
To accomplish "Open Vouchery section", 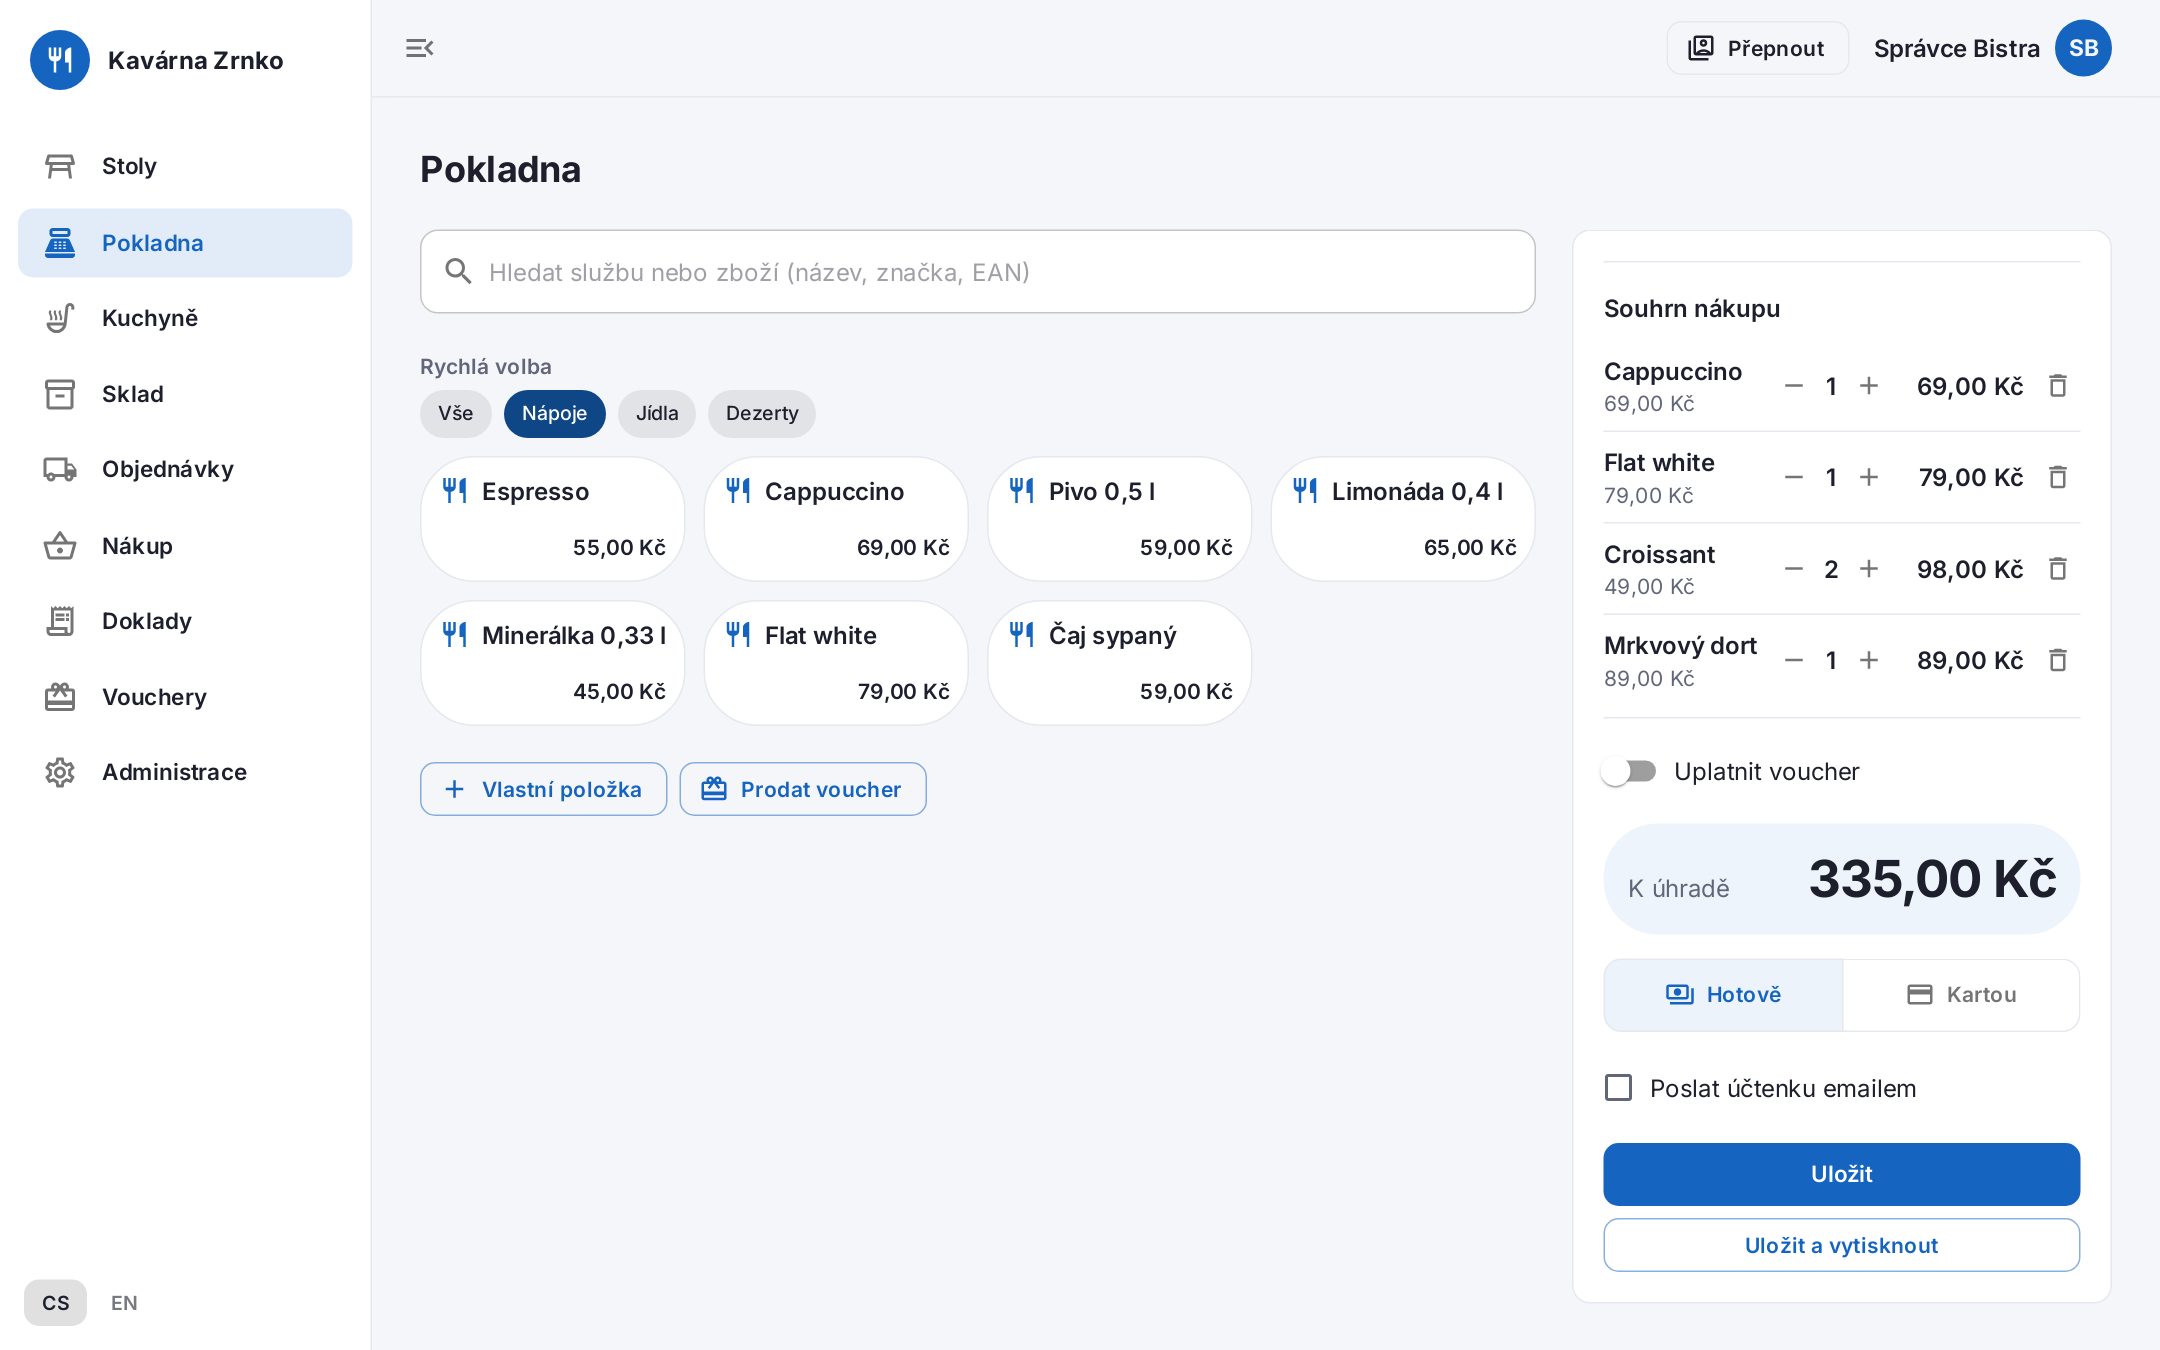I will [x=185, y=697].
